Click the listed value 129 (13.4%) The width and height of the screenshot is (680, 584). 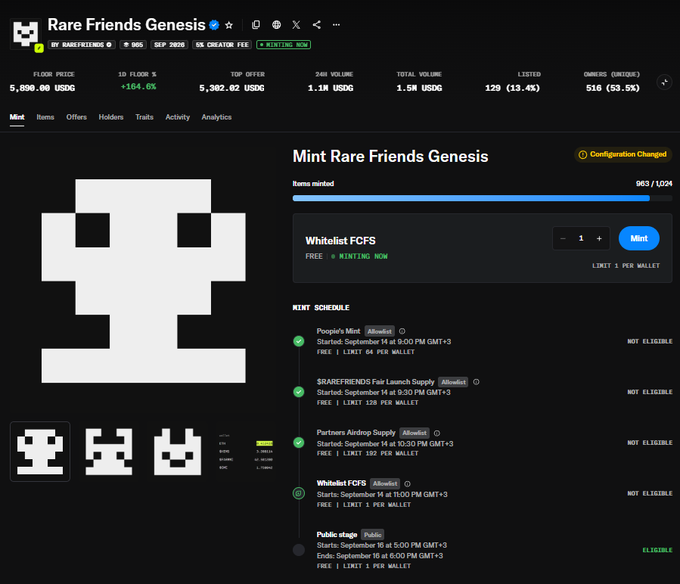click(513, 88)
